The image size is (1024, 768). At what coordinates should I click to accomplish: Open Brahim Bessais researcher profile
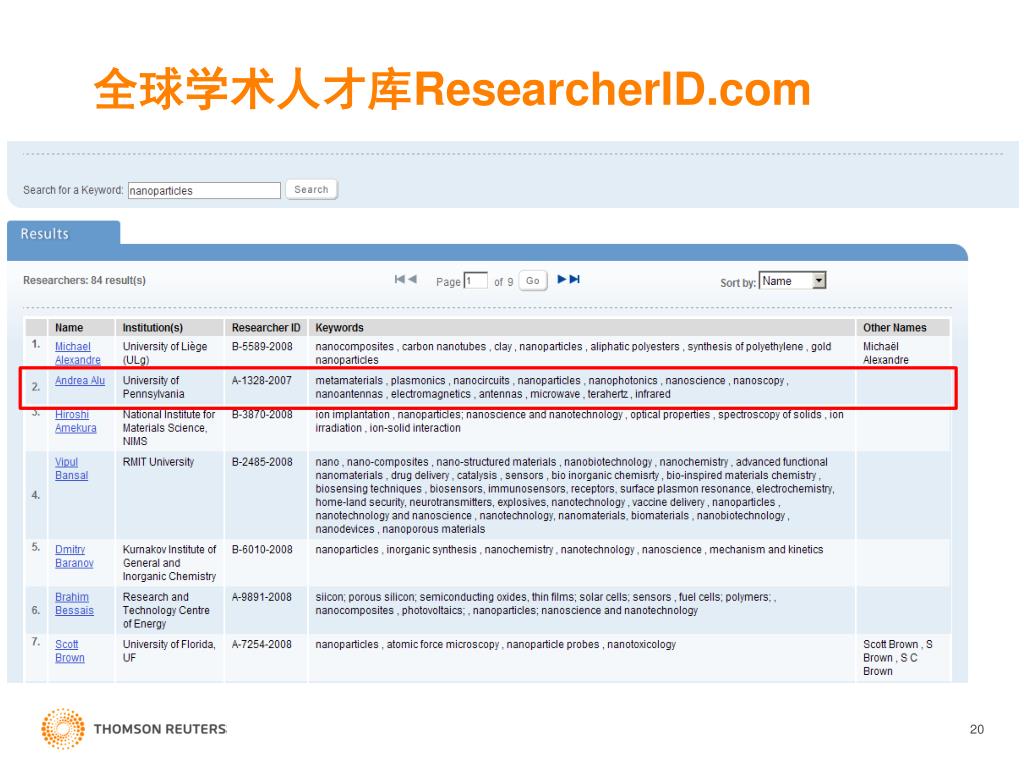(74, 603)
